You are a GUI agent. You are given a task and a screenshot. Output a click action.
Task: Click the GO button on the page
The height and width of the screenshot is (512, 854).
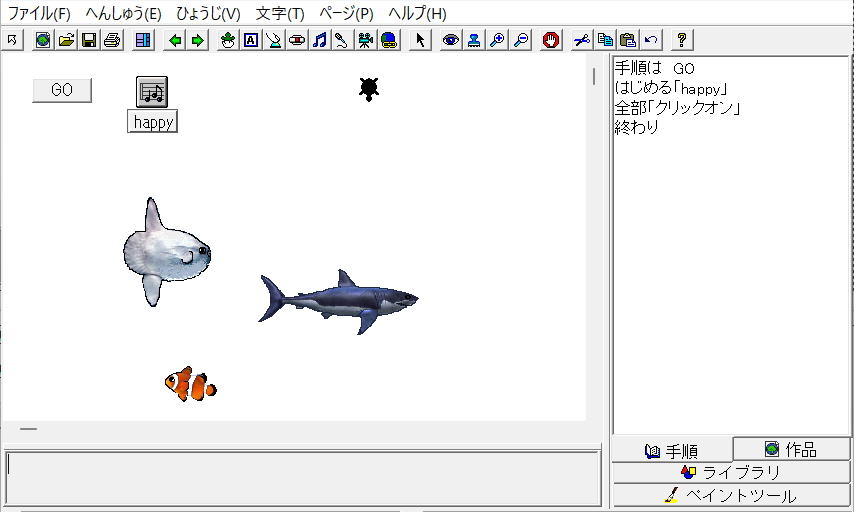coord(62,90)
